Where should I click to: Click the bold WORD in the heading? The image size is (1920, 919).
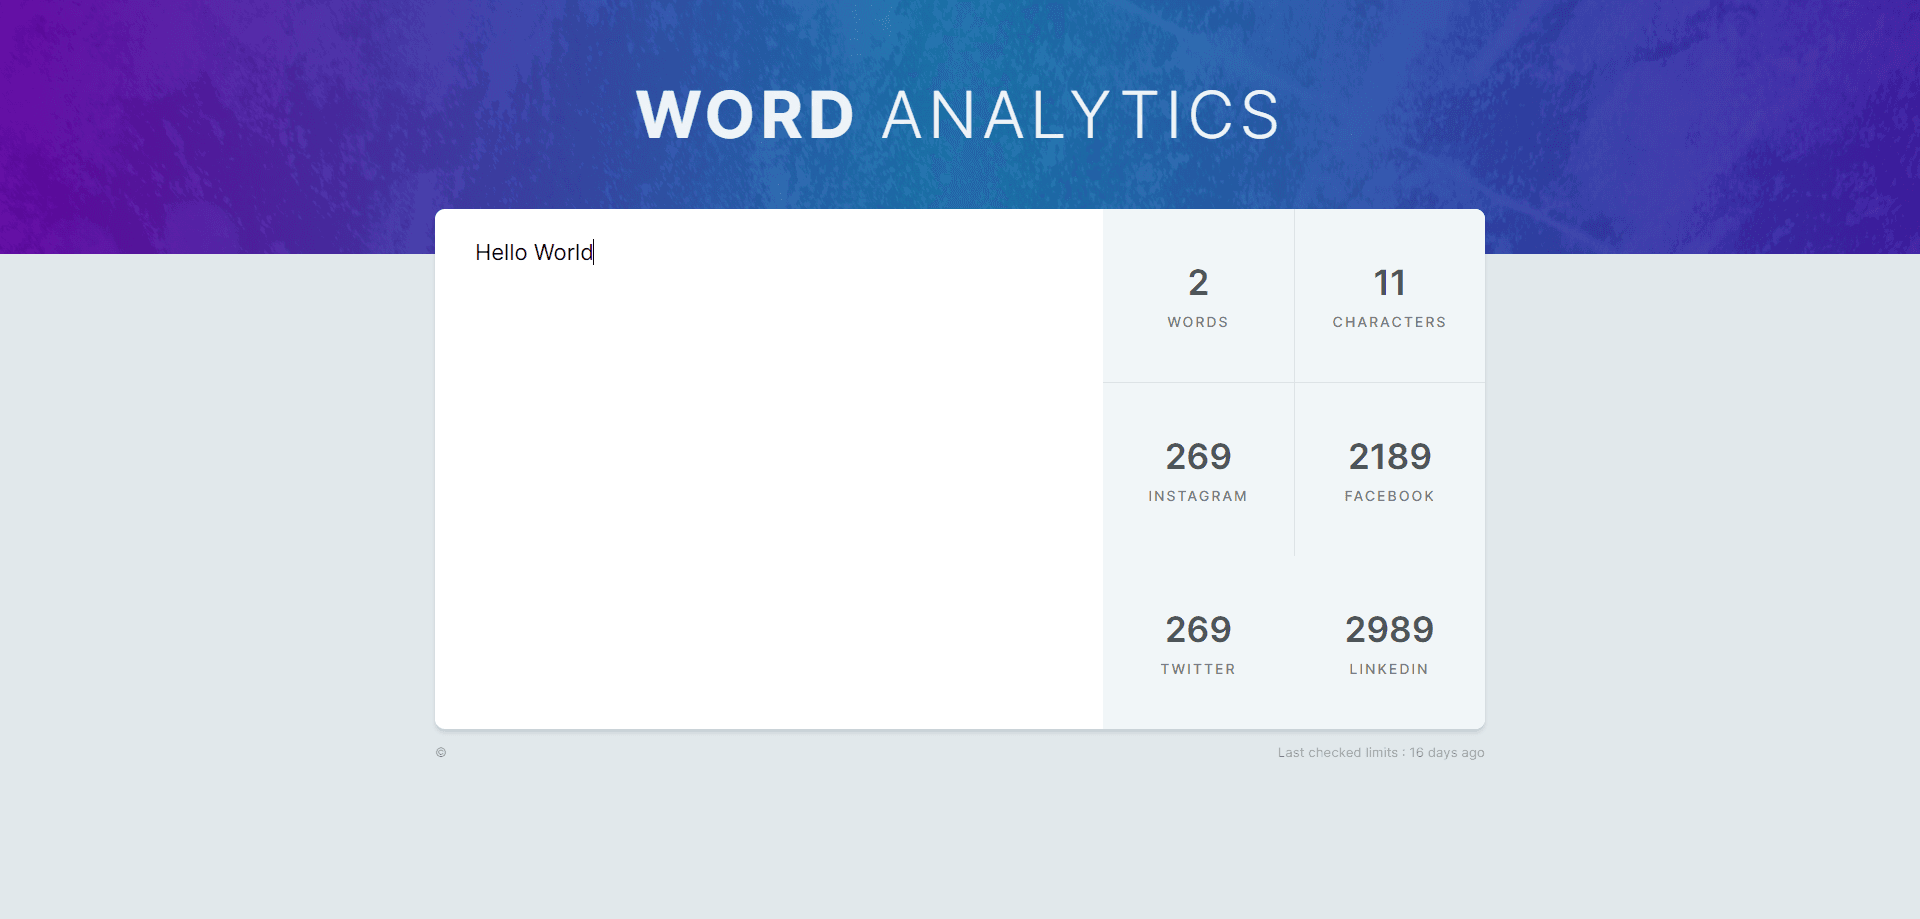pos(745,115)
